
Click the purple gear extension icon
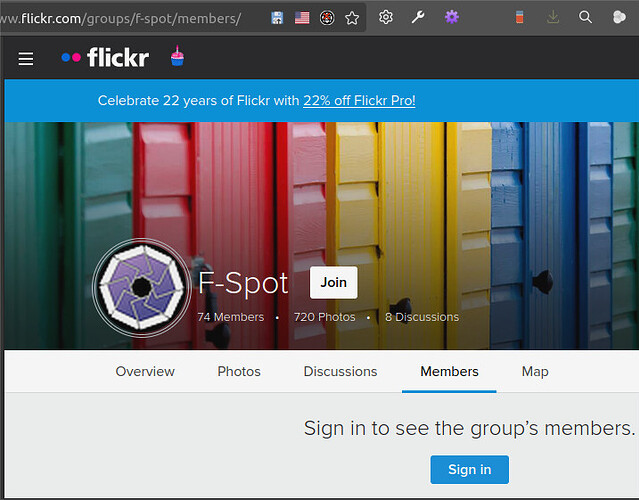452,17
